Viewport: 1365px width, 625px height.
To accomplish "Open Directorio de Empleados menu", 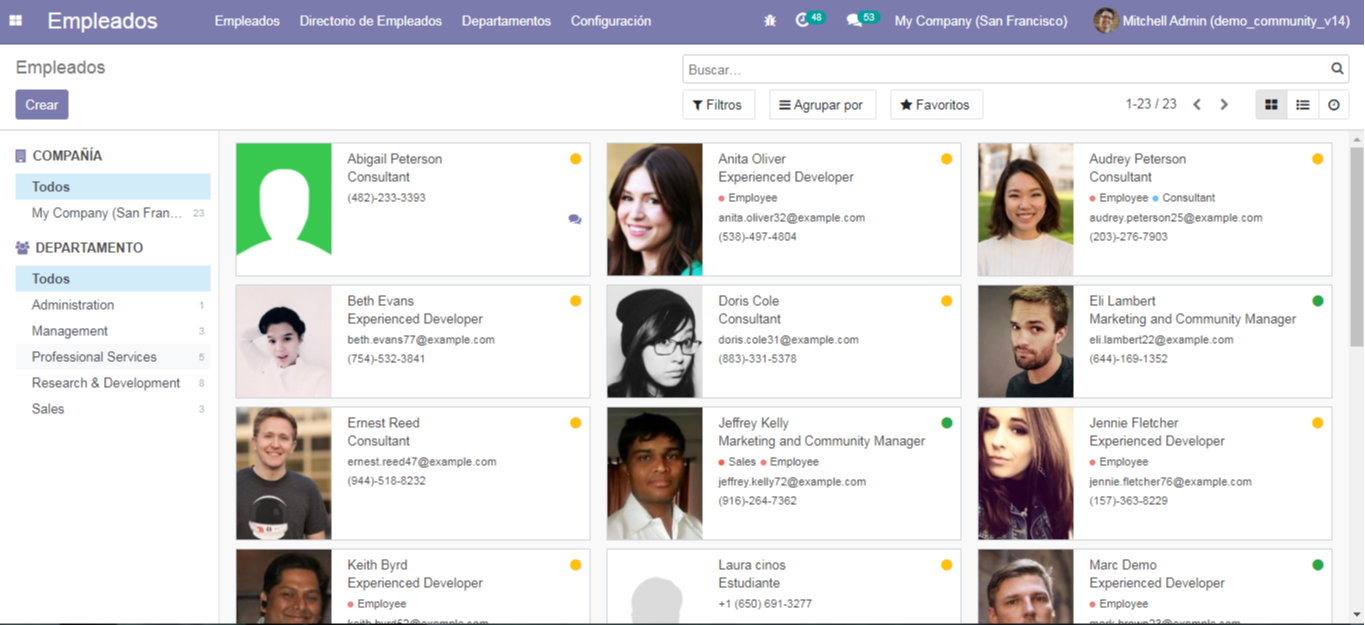I will point(371,21).
